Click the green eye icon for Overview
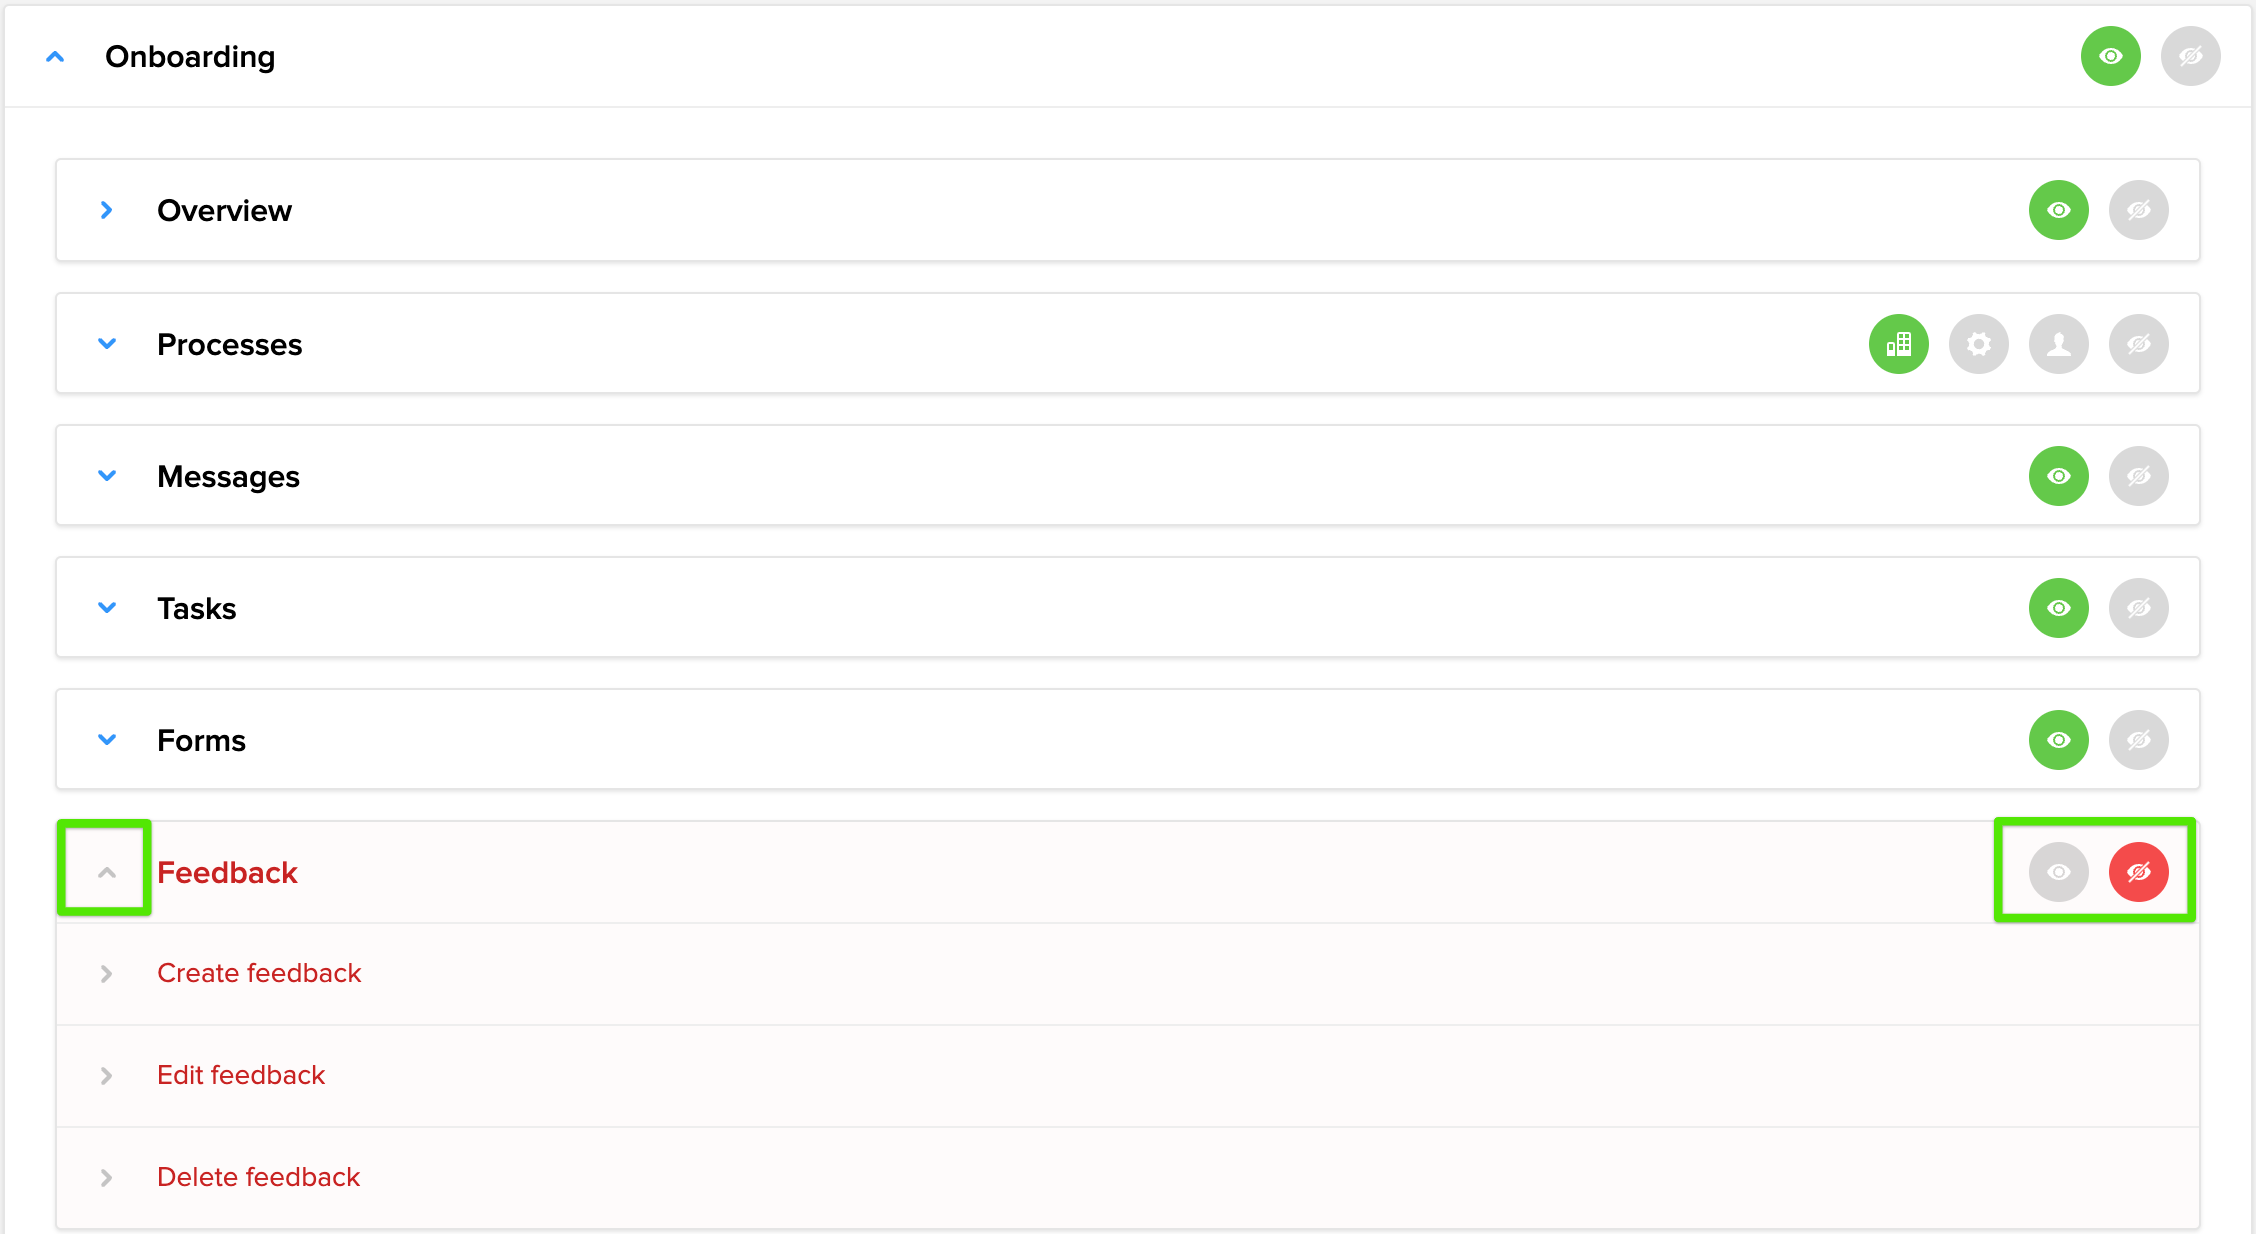The width and height of the screenshot is (2256, 1234). pos(2058,210)
